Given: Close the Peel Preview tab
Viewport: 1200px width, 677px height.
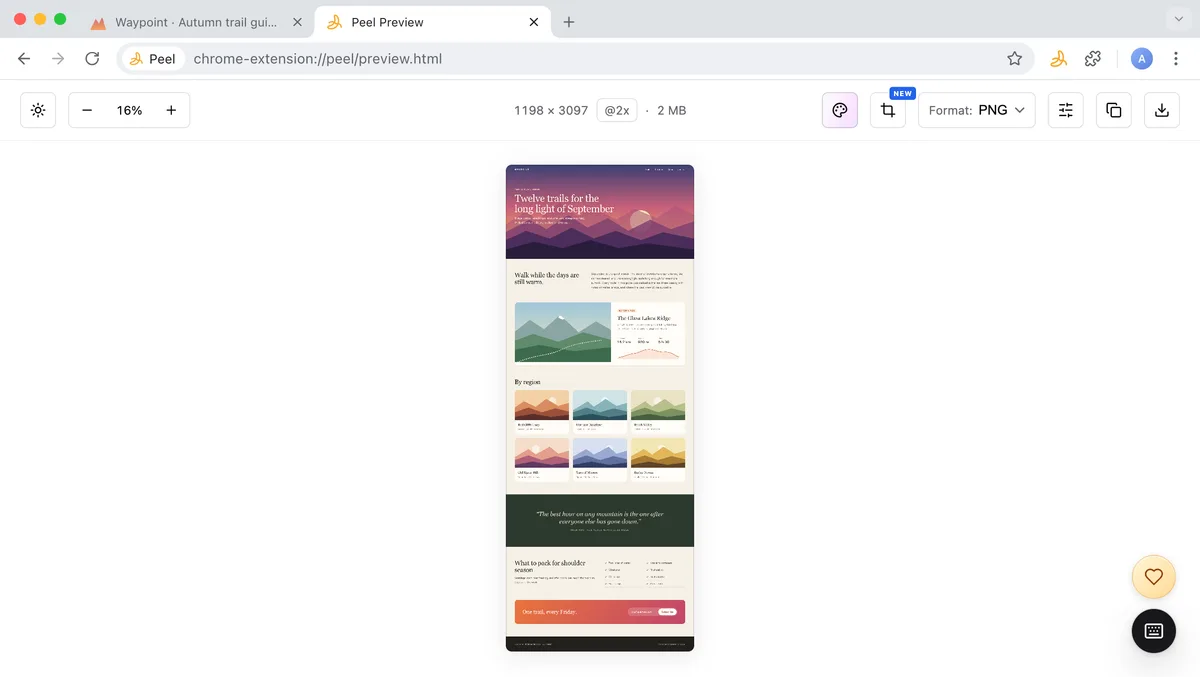Looking at the screenshot, I should (x=534, y=22).
